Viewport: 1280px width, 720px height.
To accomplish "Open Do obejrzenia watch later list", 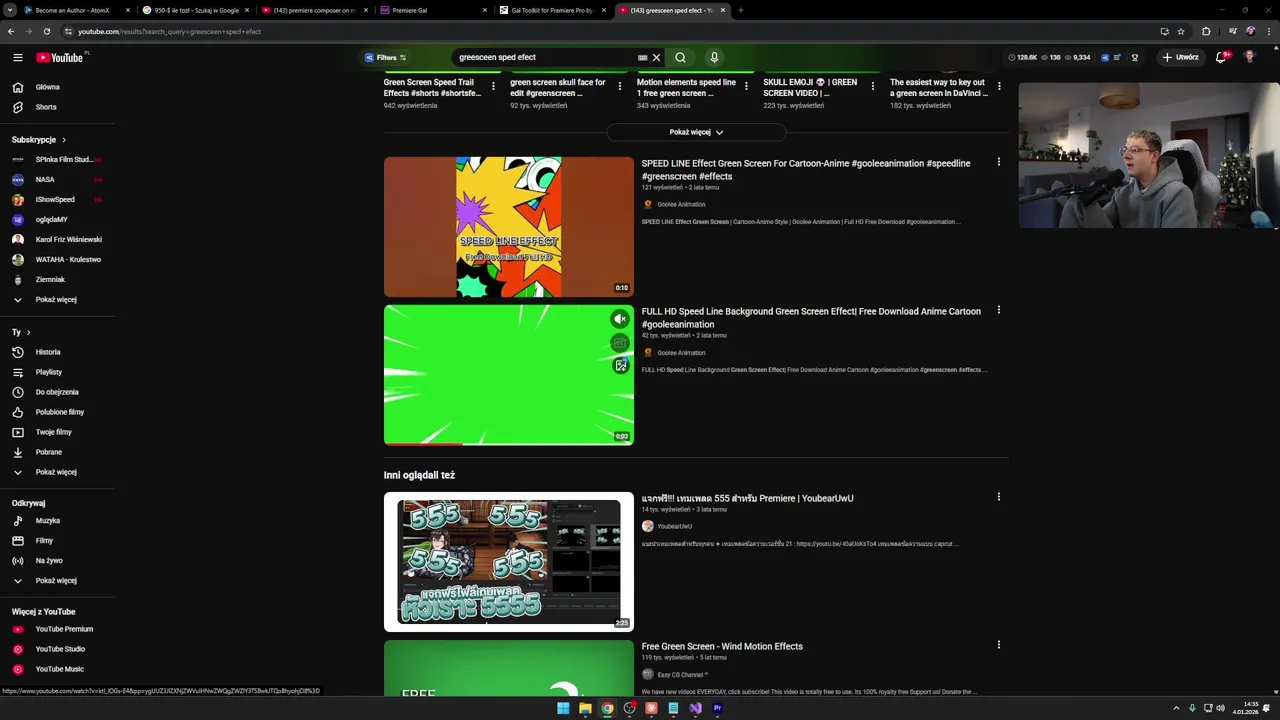I will pyautogui.click(x=57, y=392).
